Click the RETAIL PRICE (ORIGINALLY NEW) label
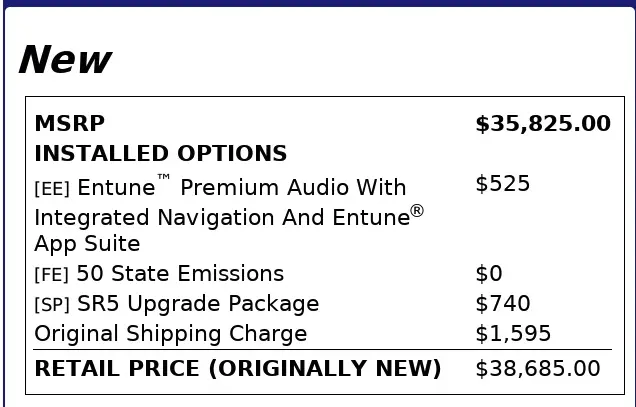Viewport: 636px width, 407px height. tap(237, 368)
